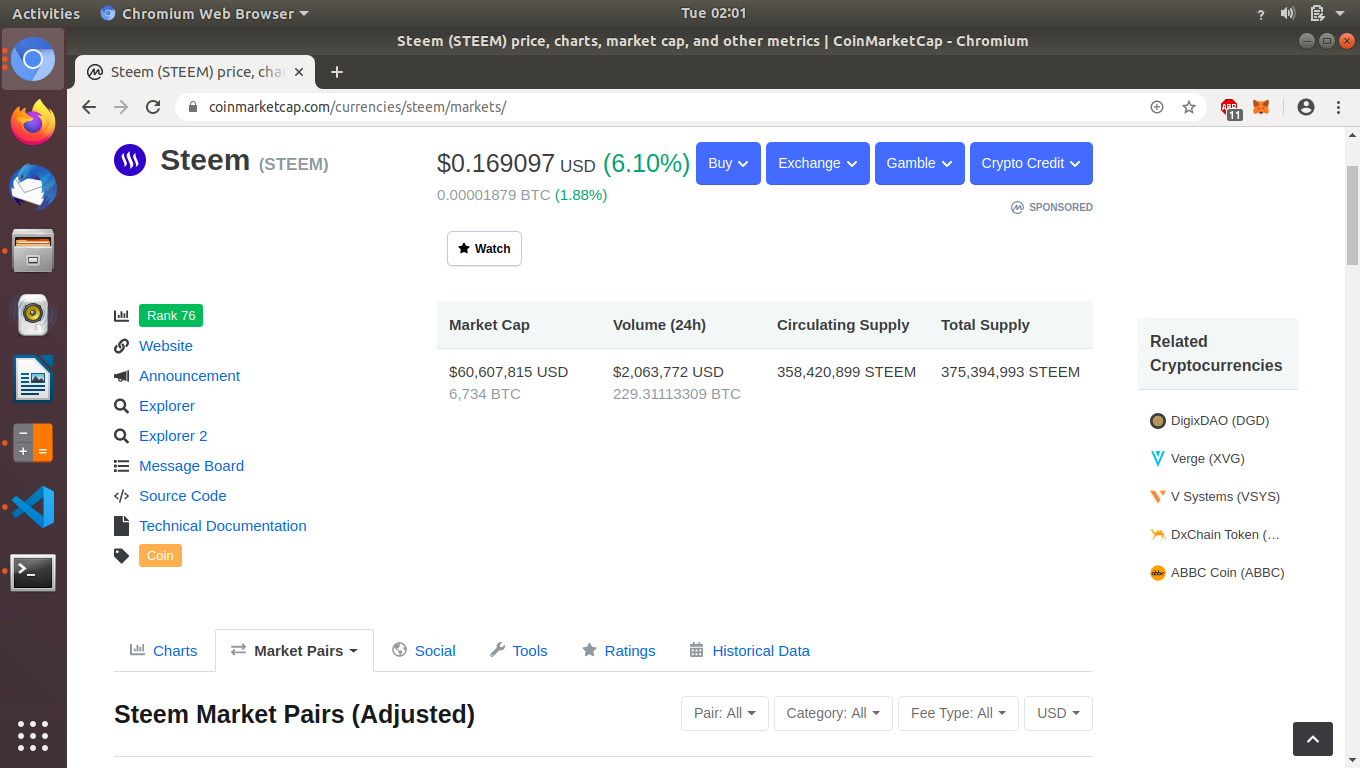Switch to the Ratings tab
The width and height of the screenshot is (1360, 768).
pyautogui.click(x=619, y=651)
